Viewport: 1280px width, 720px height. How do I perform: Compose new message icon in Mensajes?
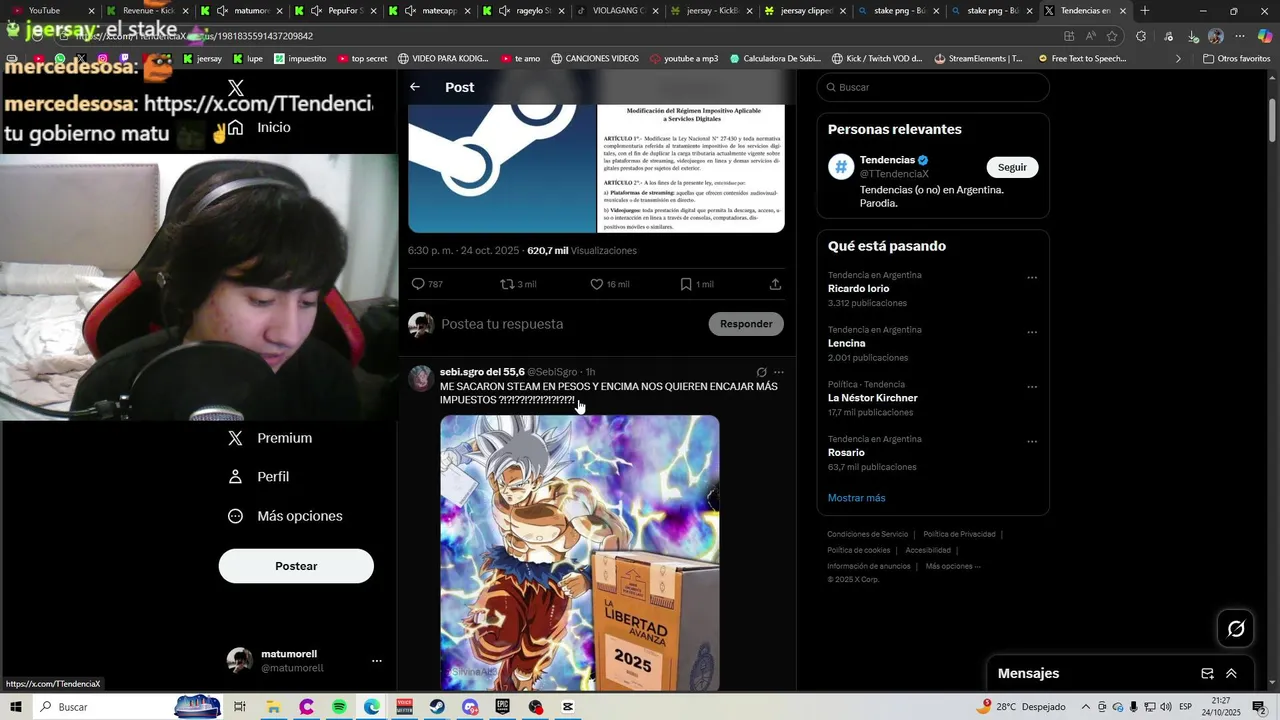pyautogui.click(x=1207, y=674)
